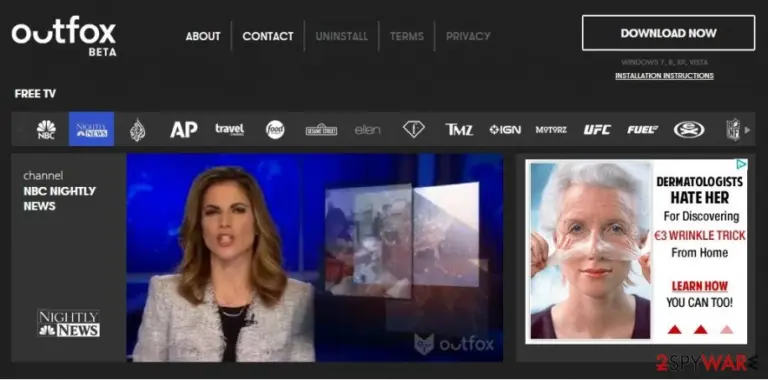
Task: Choose the TMZ channel
Action: [459, 130]
